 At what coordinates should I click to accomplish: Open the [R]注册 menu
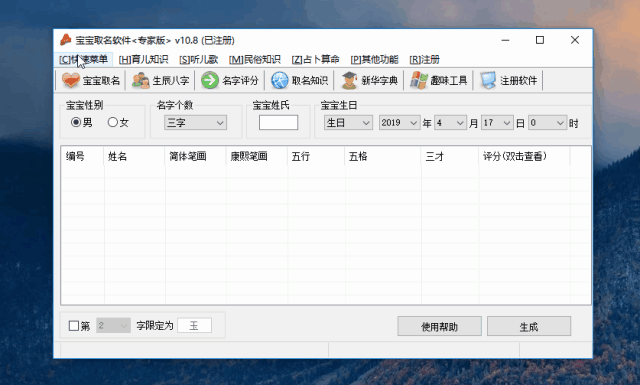pyautogui.click(x=424, y=60)
